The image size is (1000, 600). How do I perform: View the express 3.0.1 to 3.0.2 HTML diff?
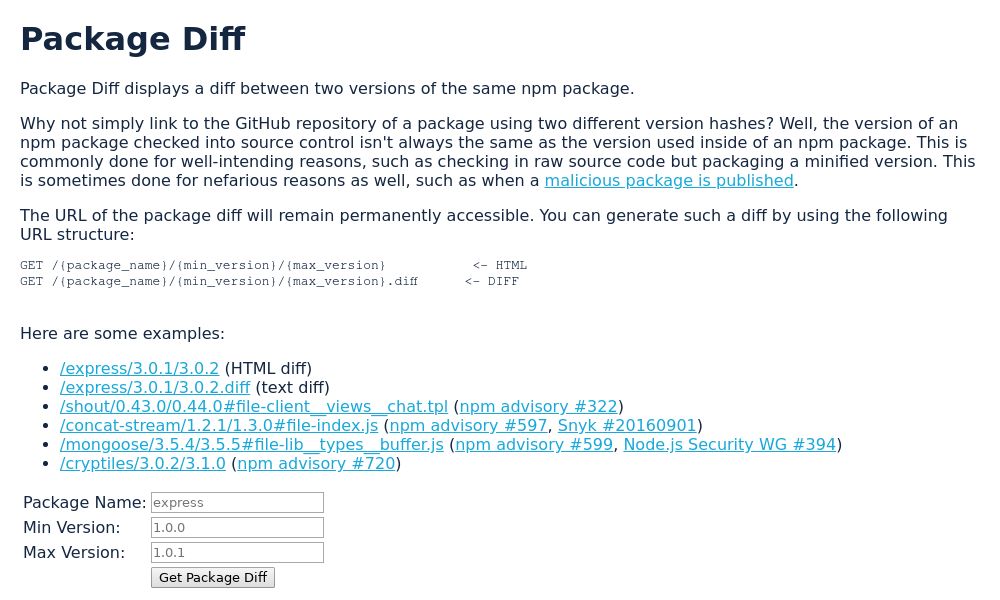[x=139, y=368]
